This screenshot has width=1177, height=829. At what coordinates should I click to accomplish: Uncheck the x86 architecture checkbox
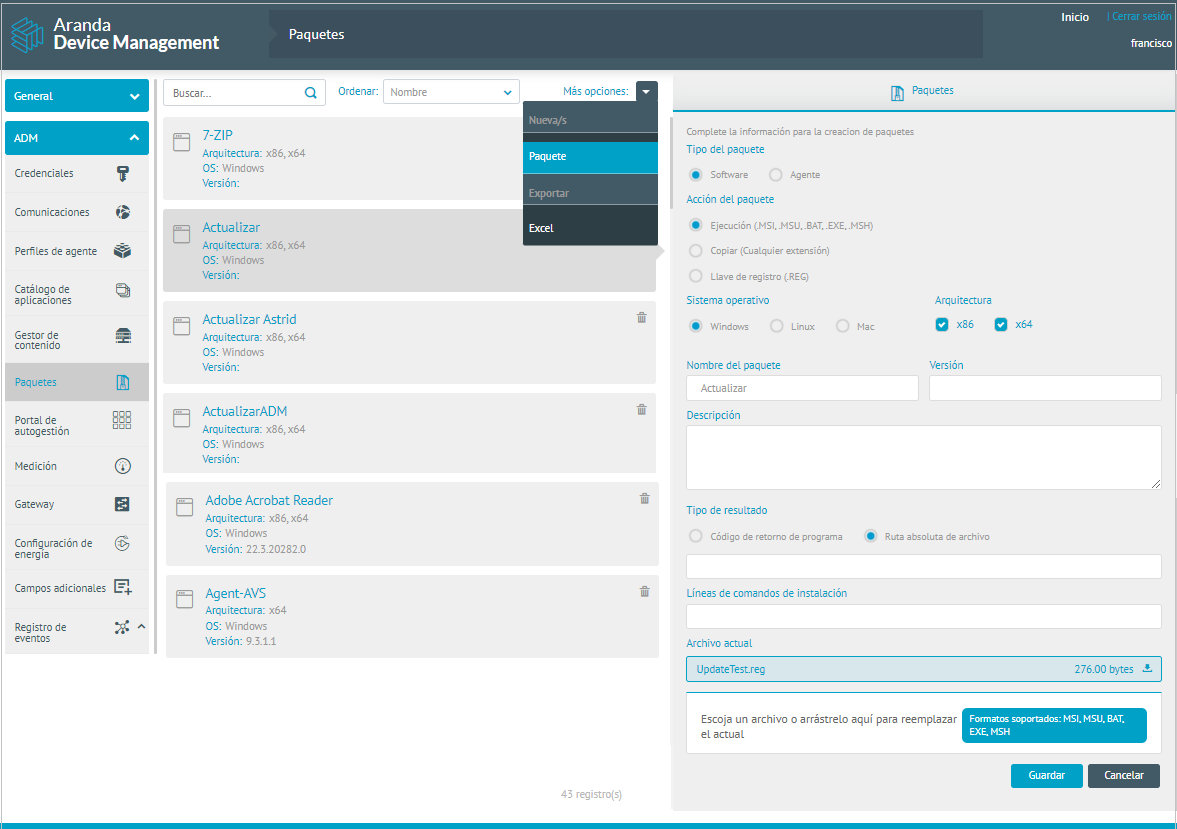click(942, 324)
